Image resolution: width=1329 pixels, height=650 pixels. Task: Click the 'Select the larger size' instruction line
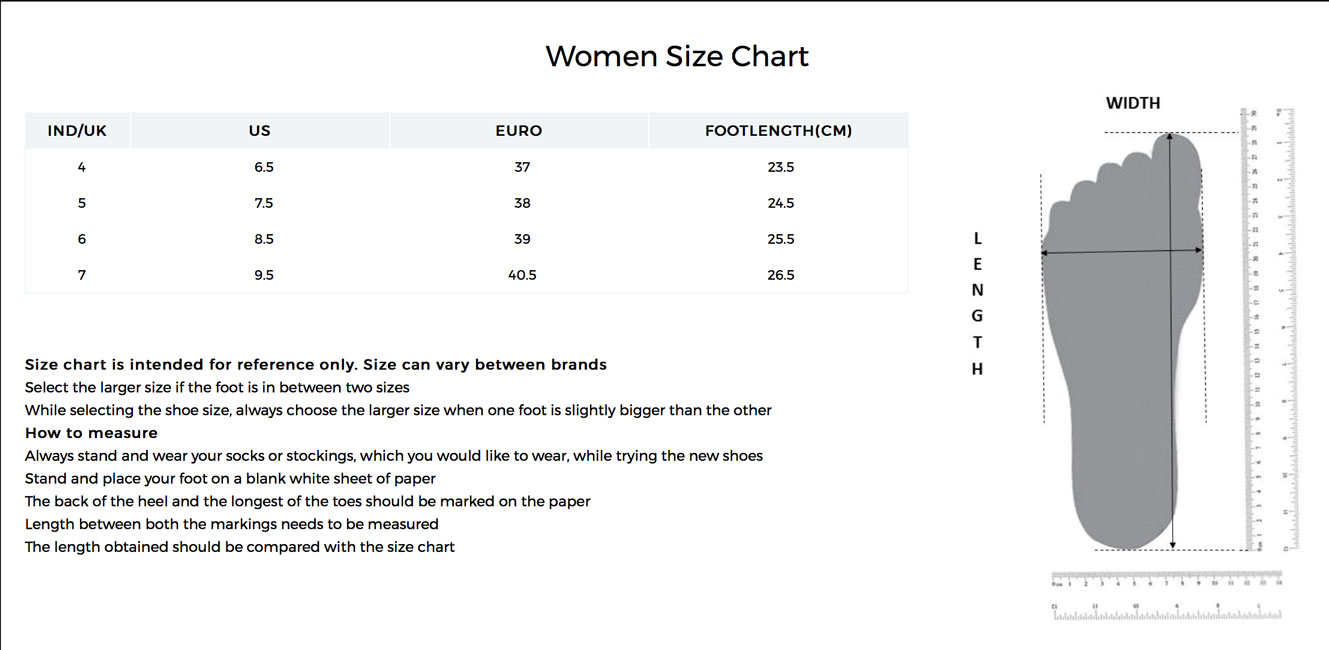coord(217,387)
